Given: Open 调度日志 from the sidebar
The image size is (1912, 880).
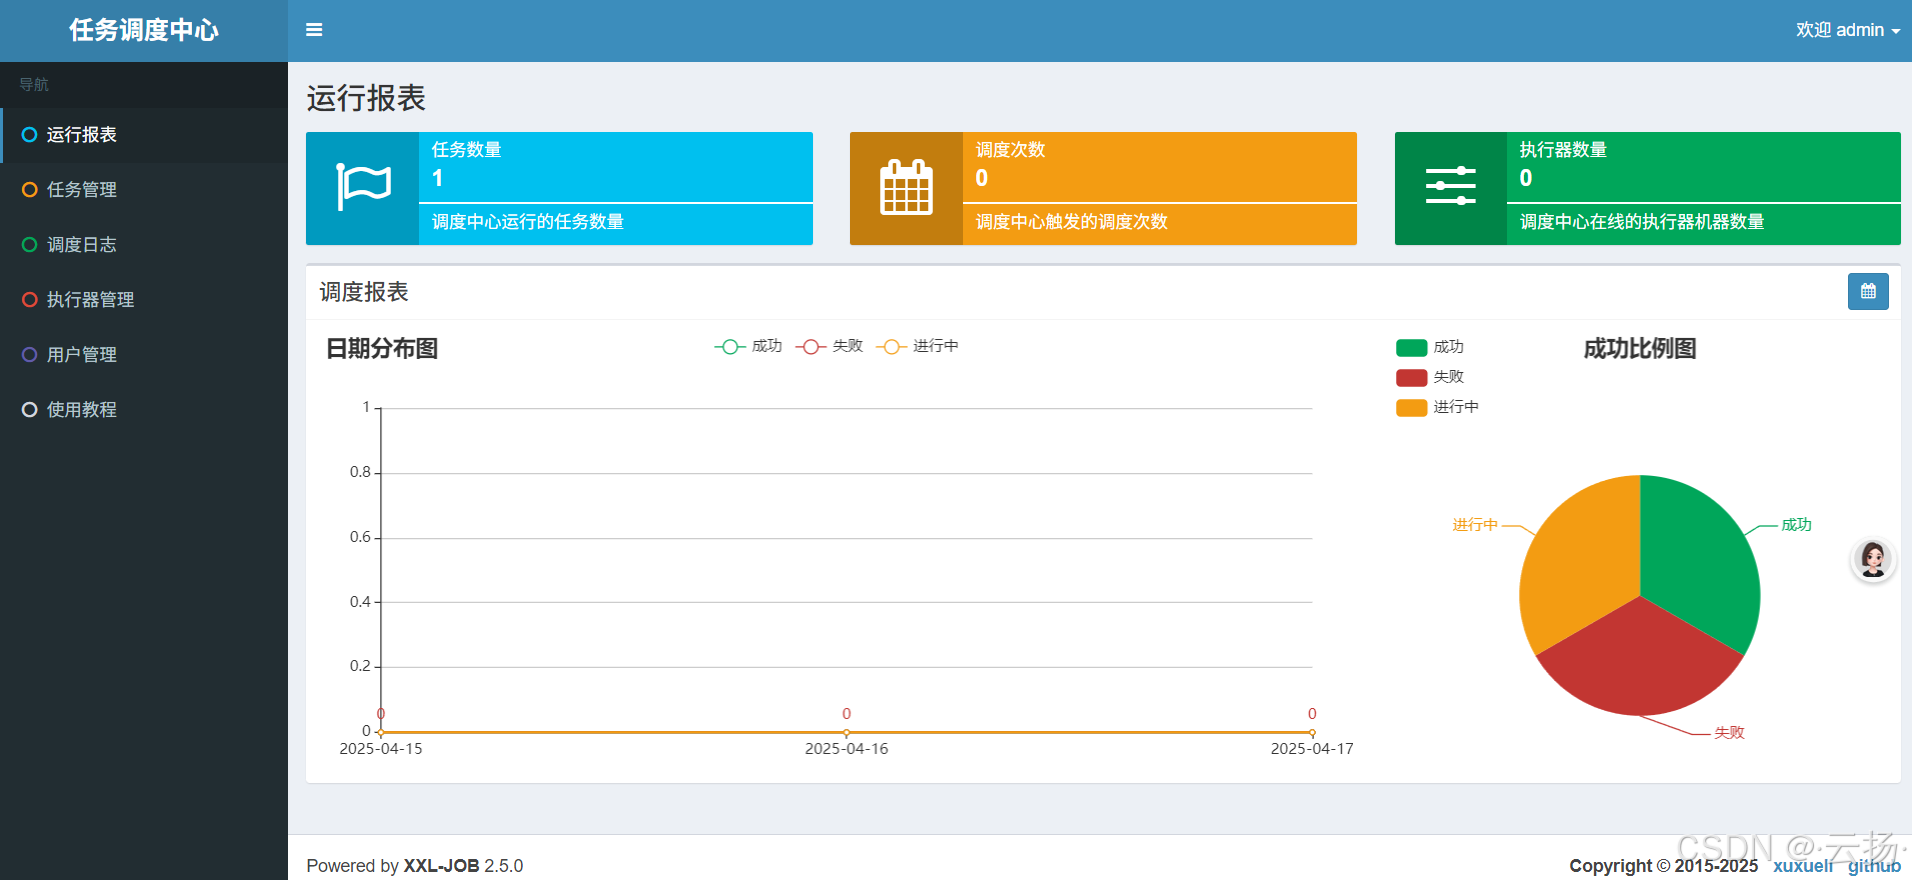Looking at the screenshot, I should pos(144,245).
